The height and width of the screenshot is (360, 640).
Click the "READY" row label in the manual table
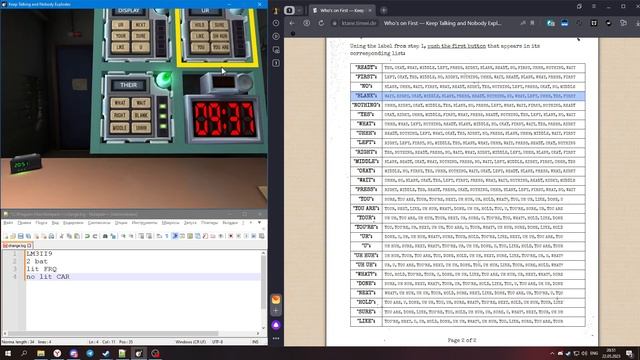pos(366,67)
